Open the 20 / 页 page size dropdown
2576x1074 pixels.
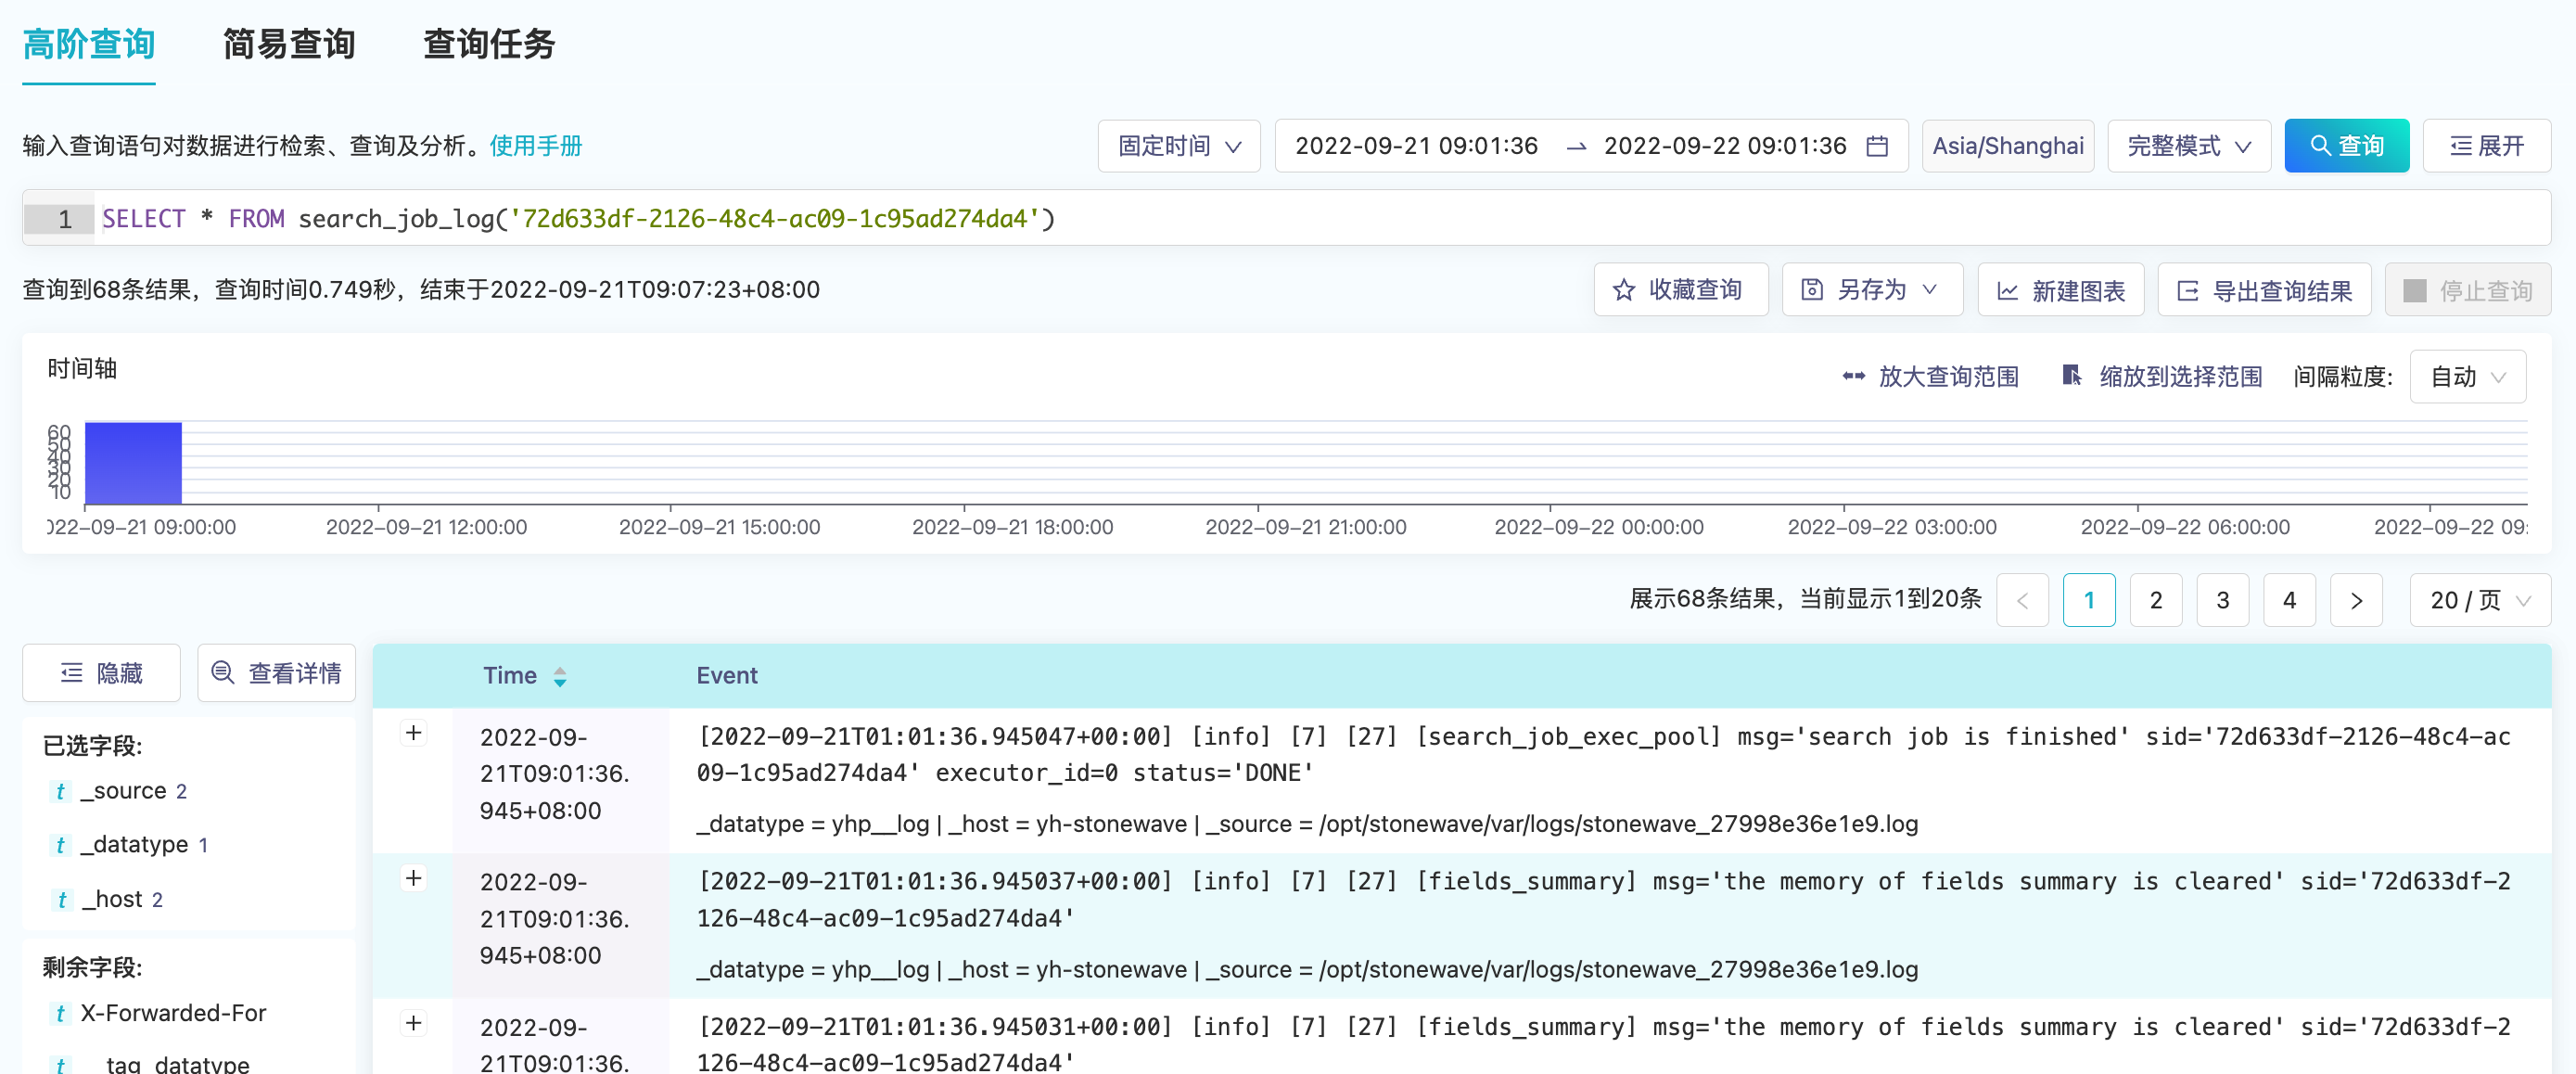(2480, 600)
